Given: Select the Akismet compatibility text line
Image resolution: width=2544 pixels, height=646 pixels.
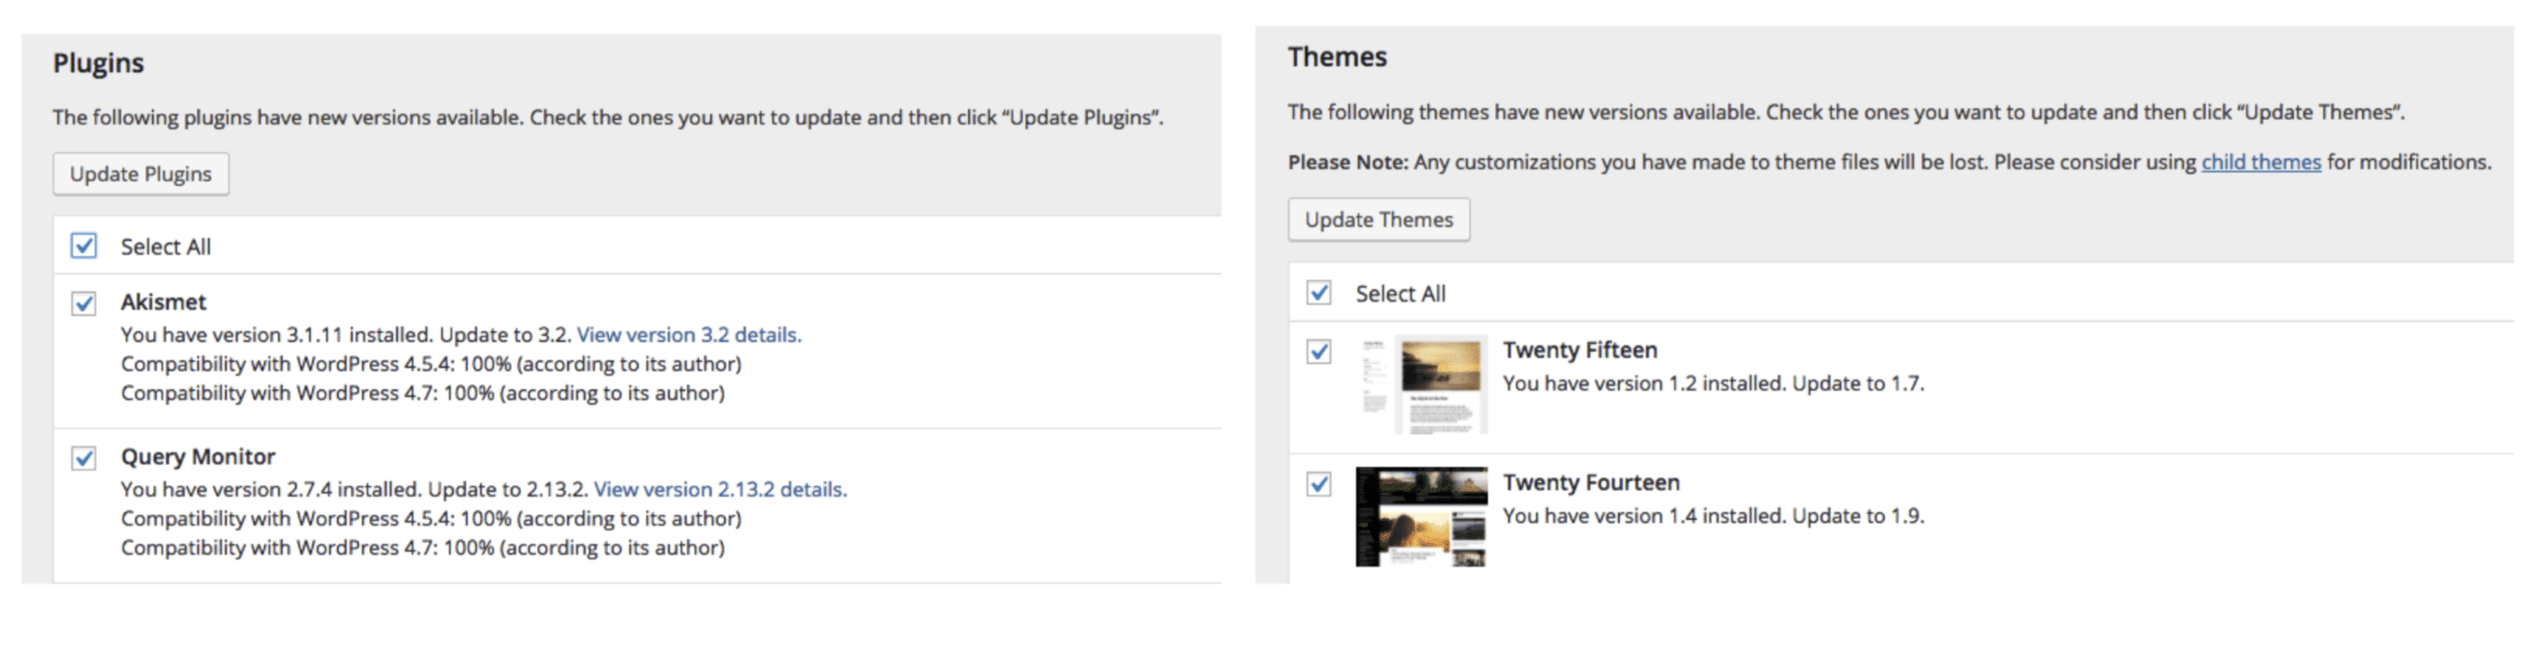Looking at the screenshot, I should [432, 363].
